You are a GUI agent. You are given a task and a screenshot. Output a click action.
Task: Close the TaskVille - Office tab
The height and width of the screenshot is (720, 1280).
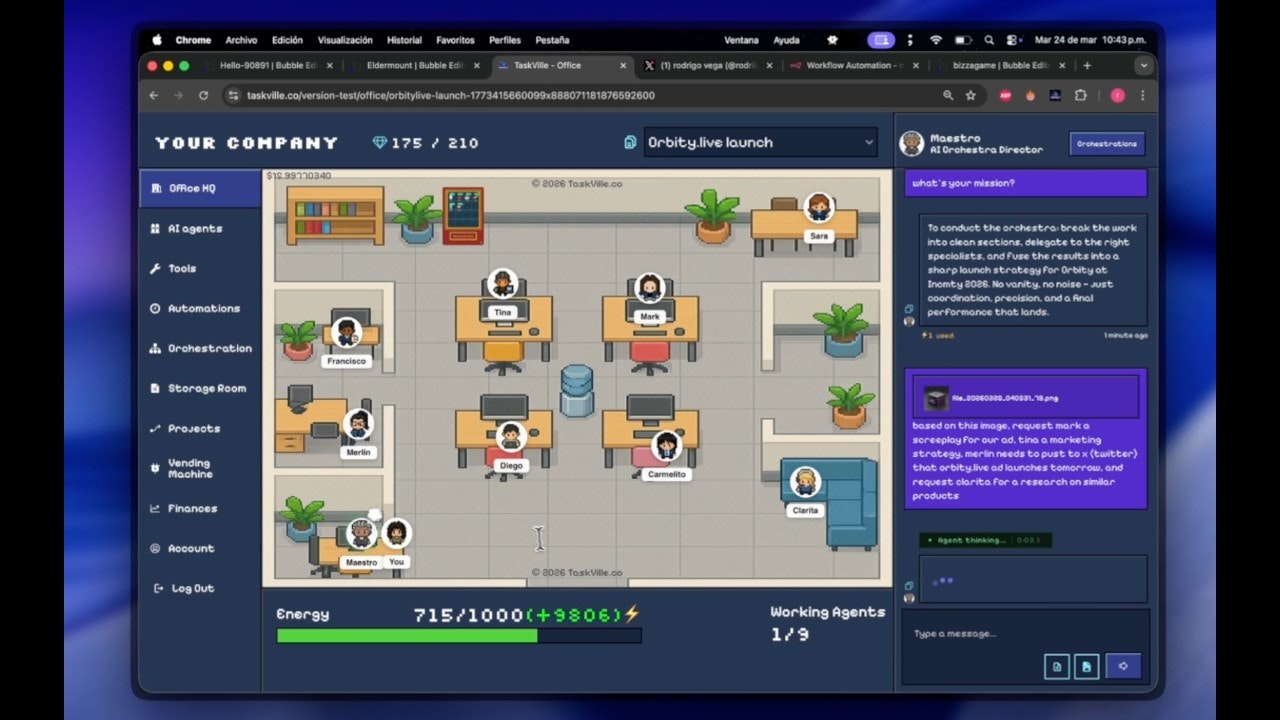(x=623, y=66)
